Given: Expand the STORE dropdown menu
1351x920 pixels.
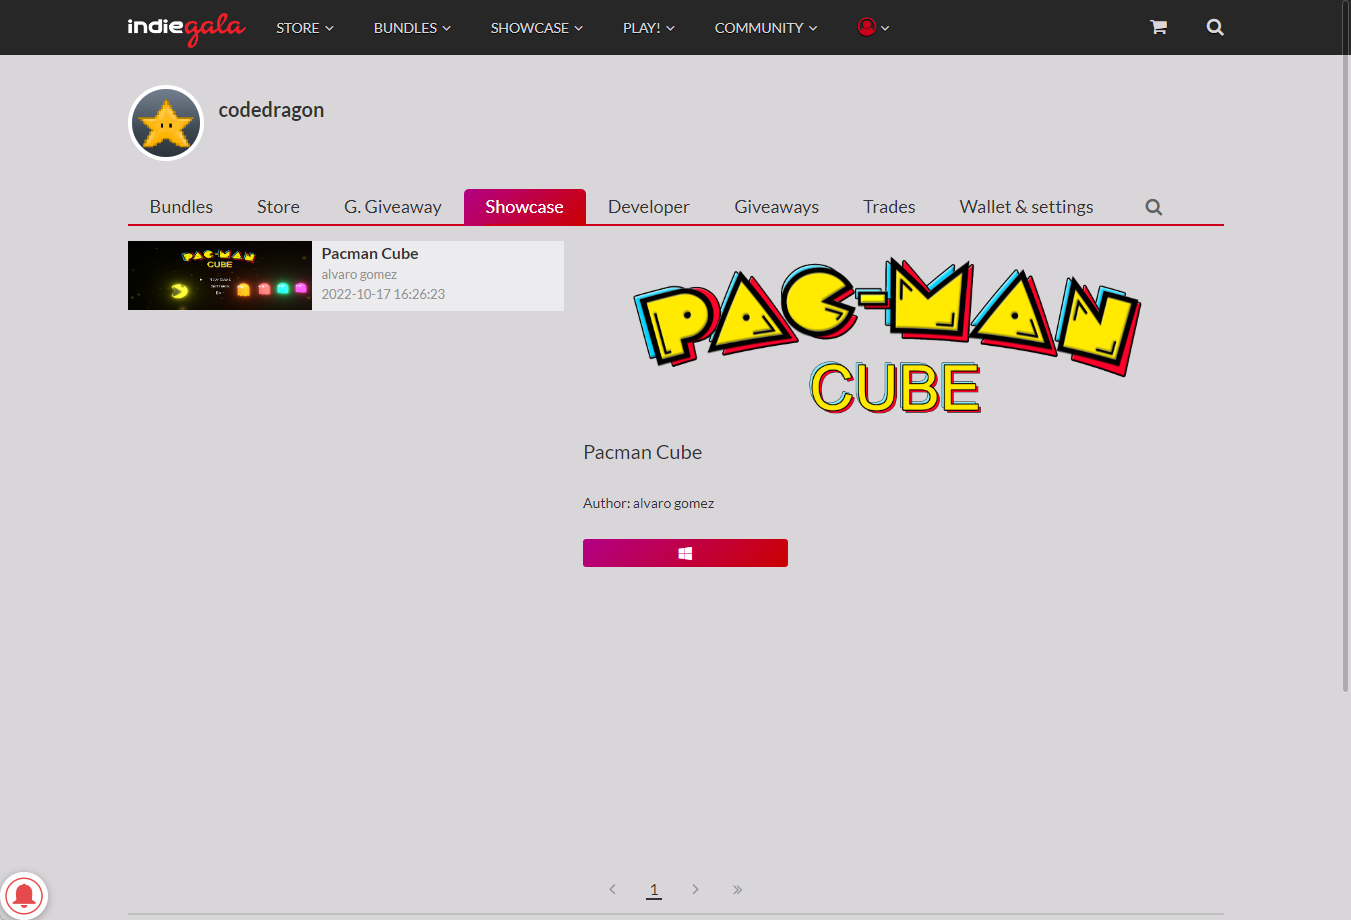Looking at the screenshot, I should click(x=305, y=28).
